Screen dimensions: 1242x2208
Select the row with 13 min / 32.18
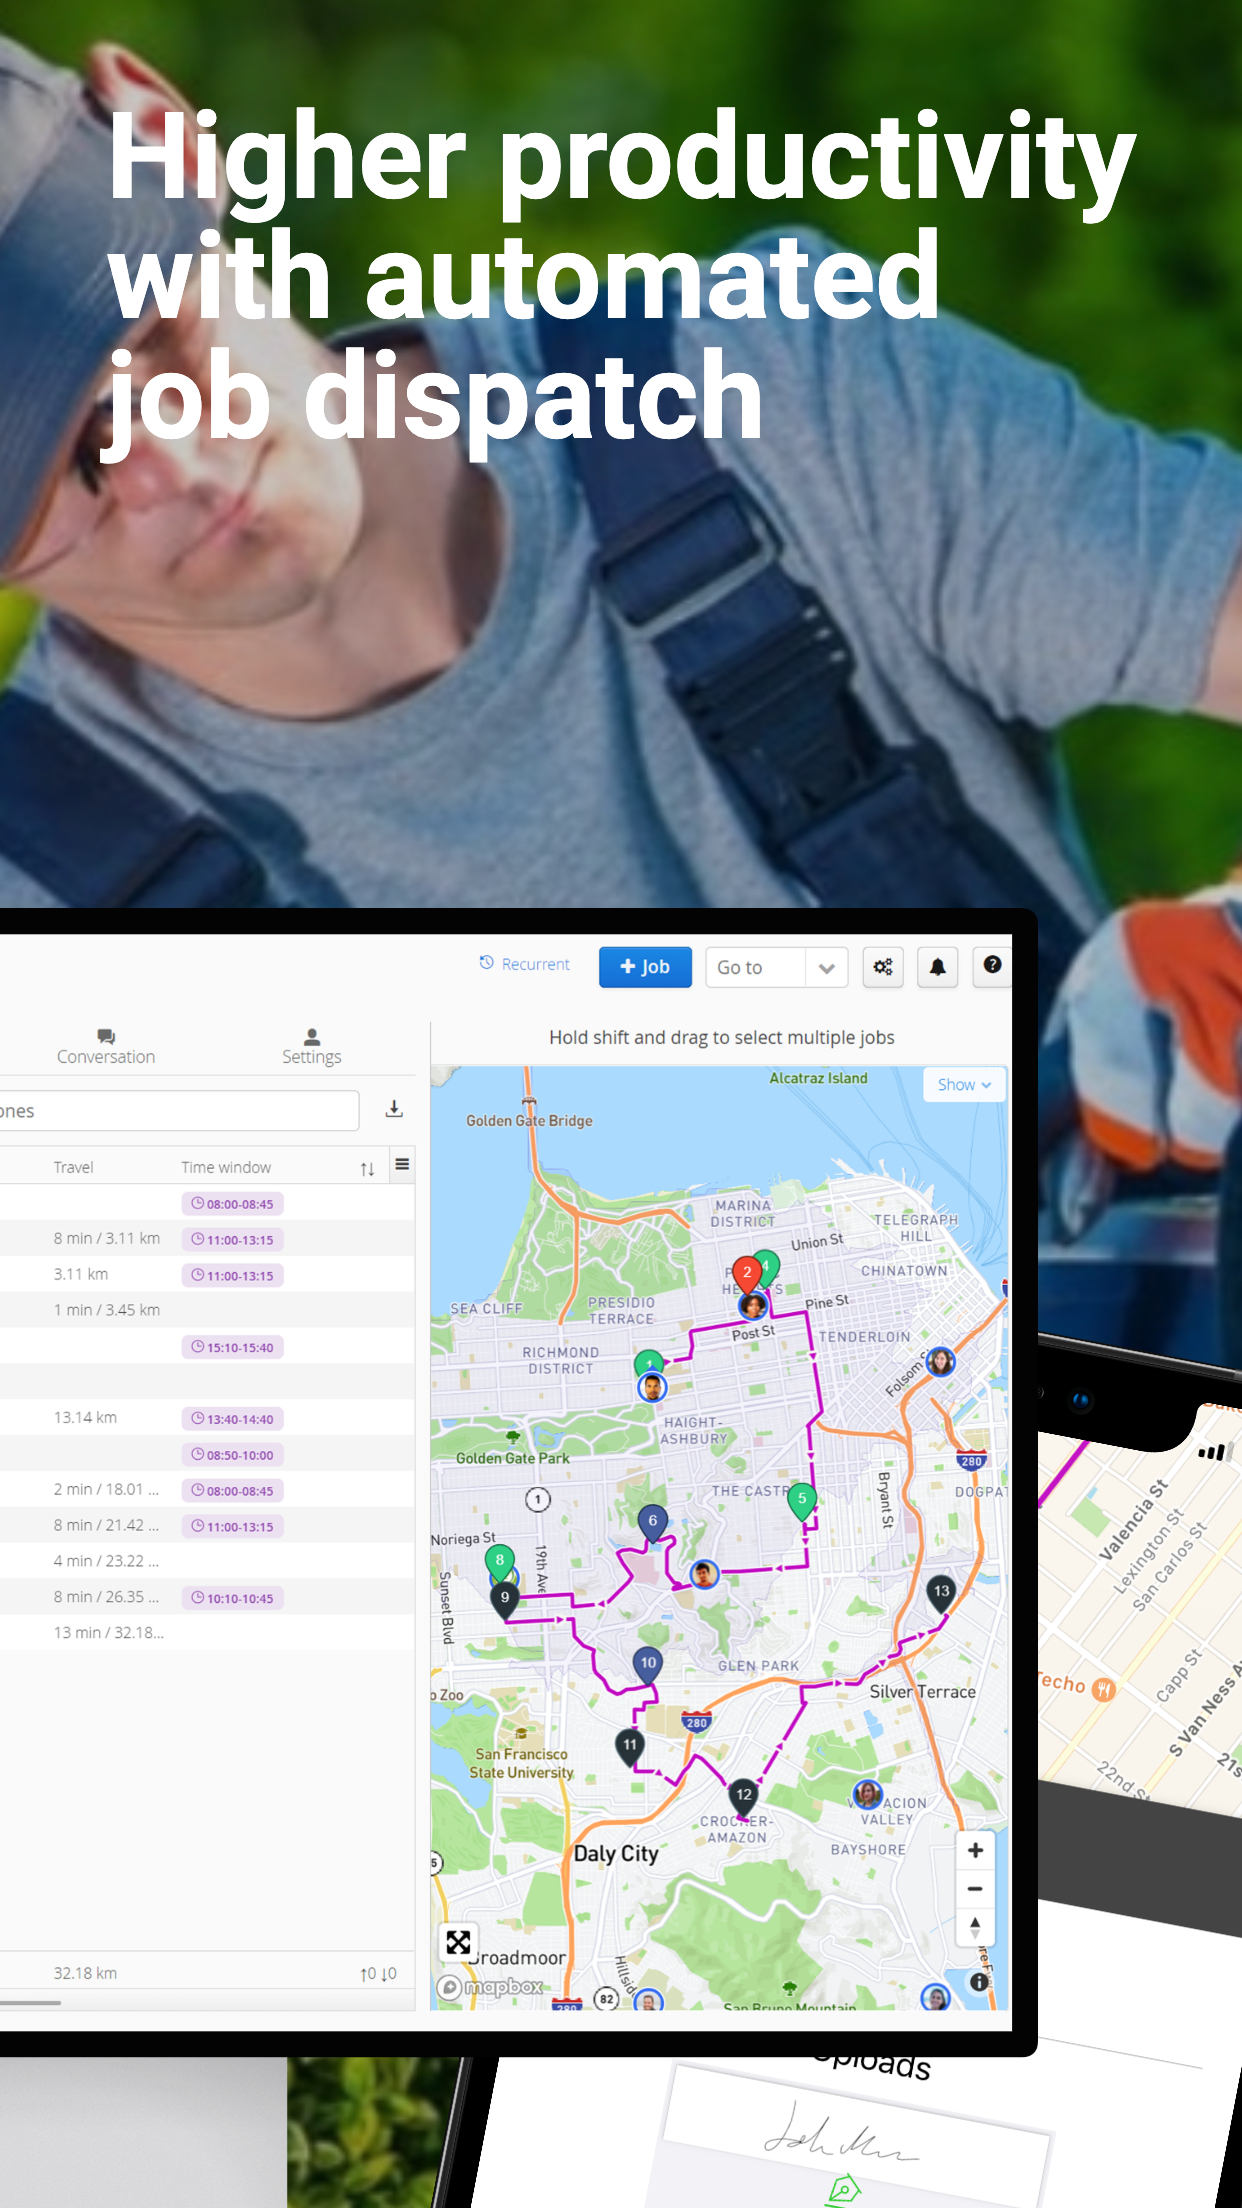207,1633
